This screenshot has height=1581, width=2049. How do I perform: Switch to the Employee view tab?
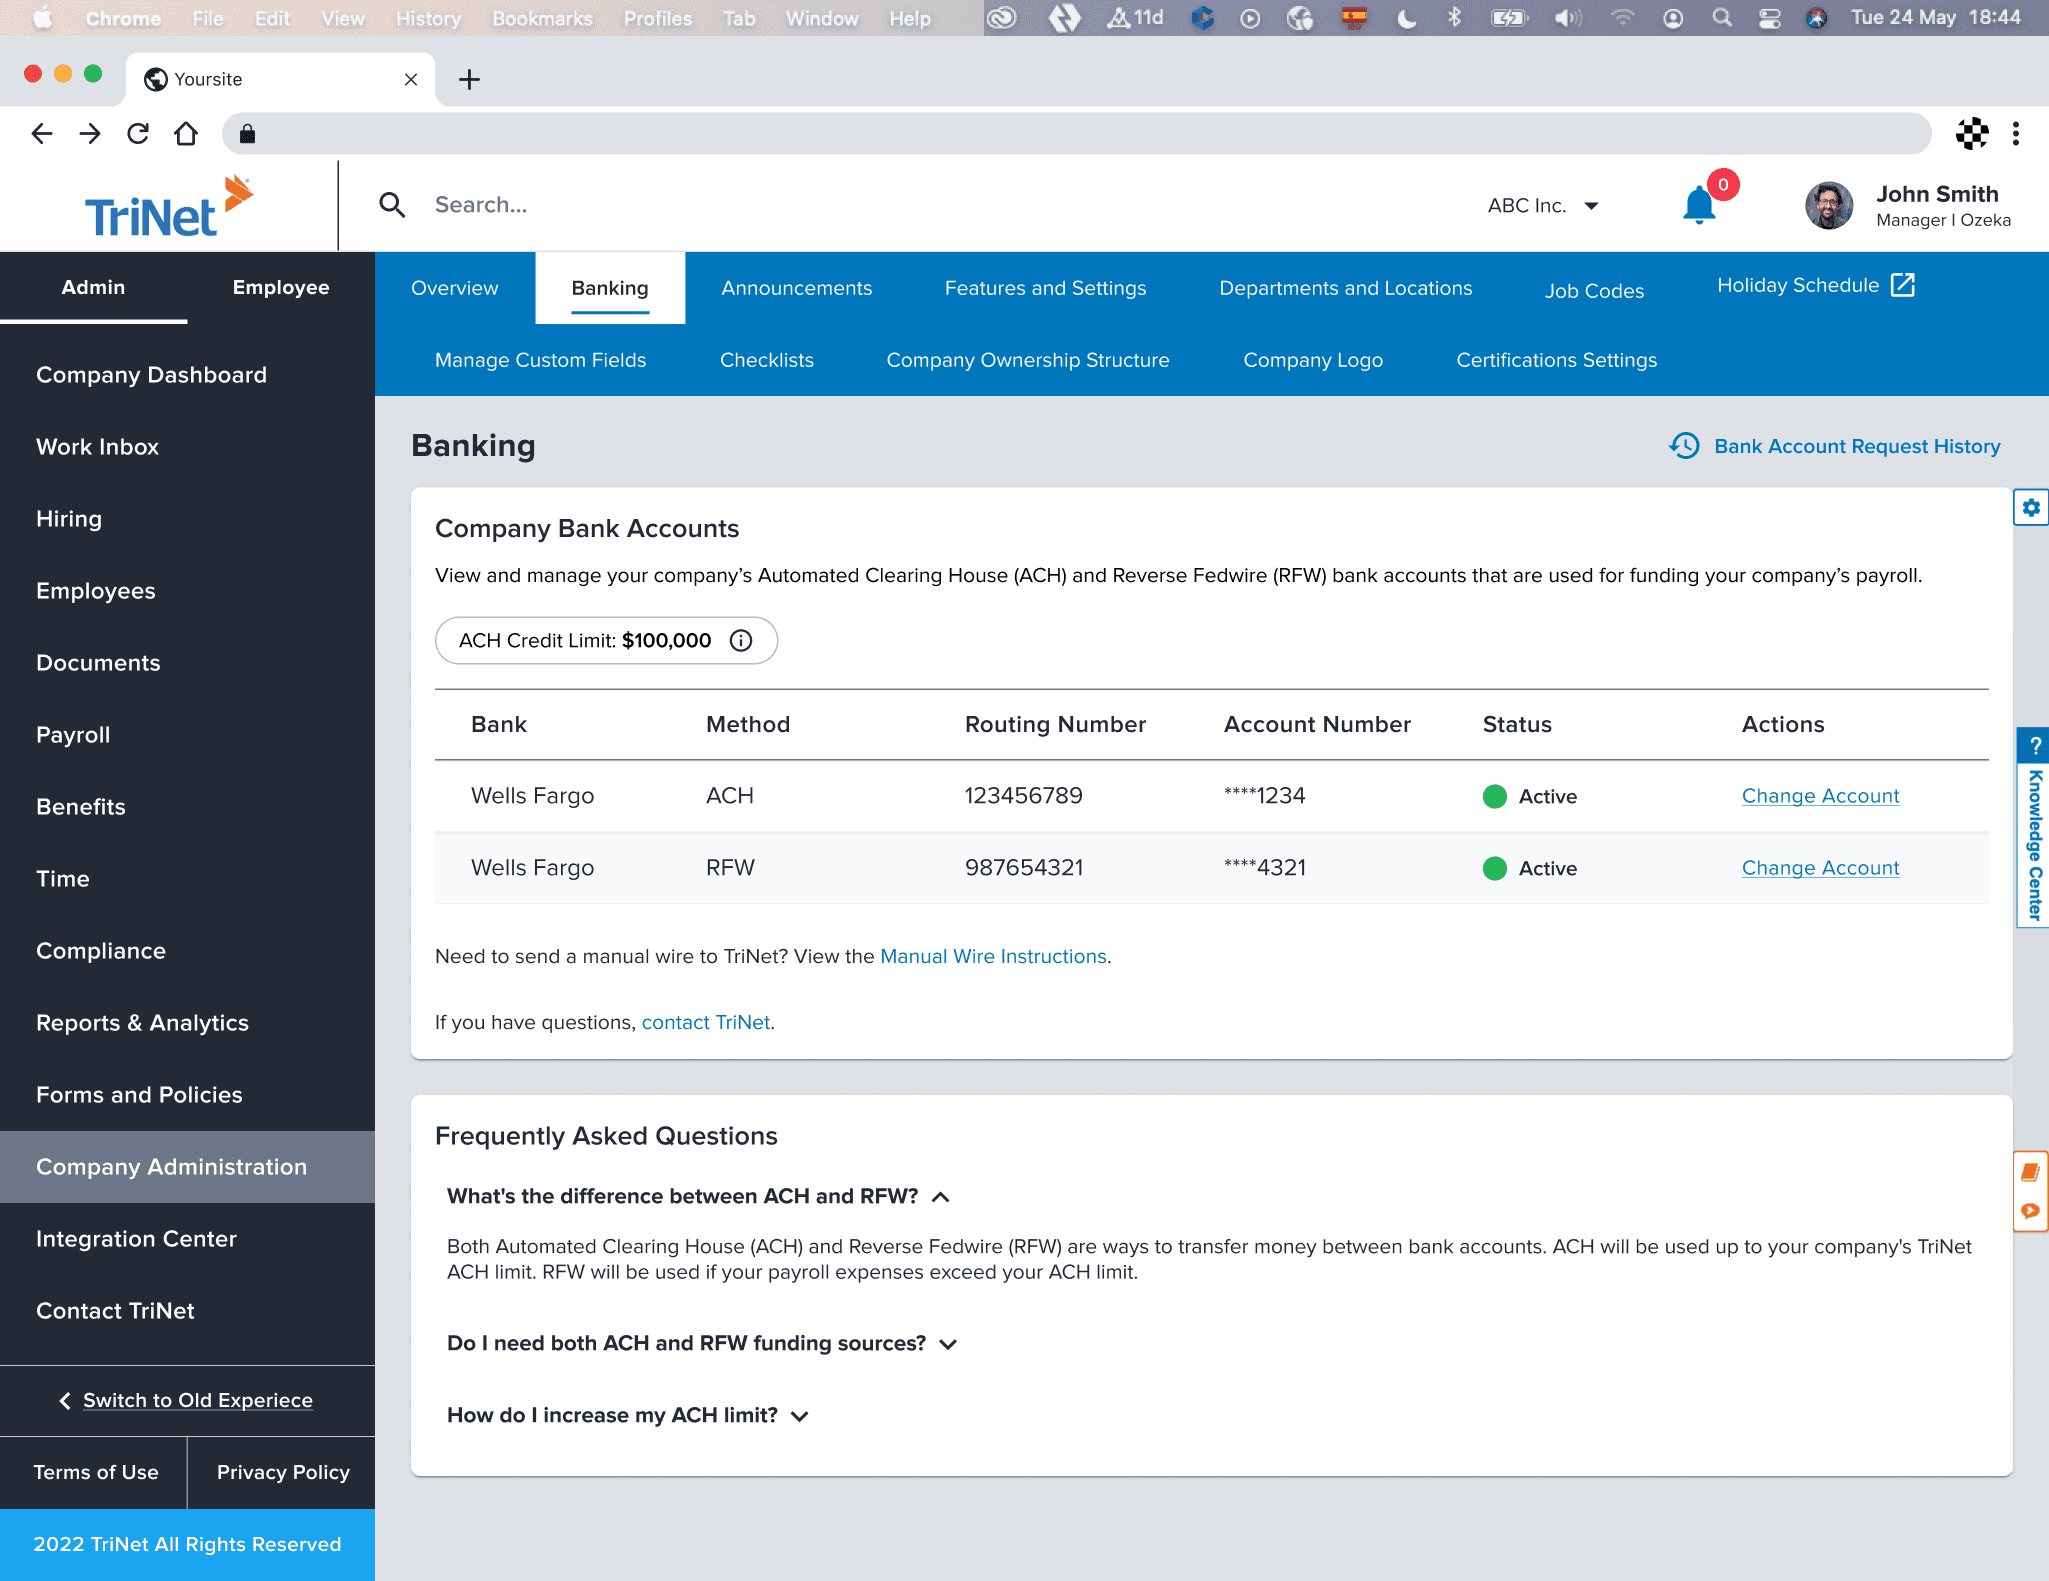click(x=281, y=288)
